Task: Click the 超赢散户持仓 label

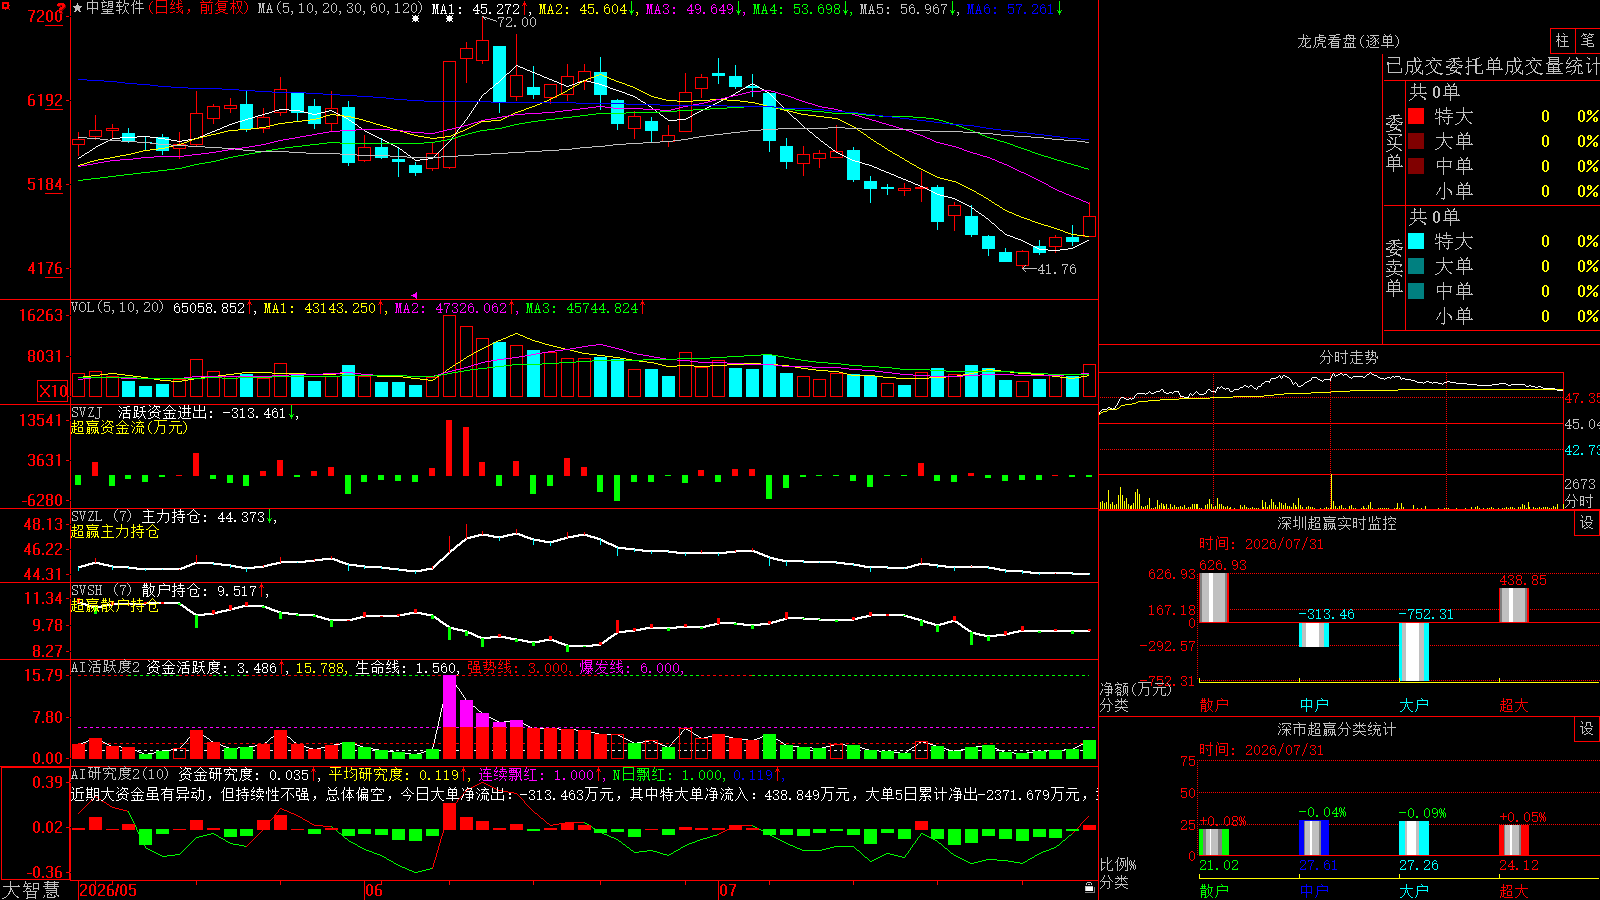Action: click(115, 605)
